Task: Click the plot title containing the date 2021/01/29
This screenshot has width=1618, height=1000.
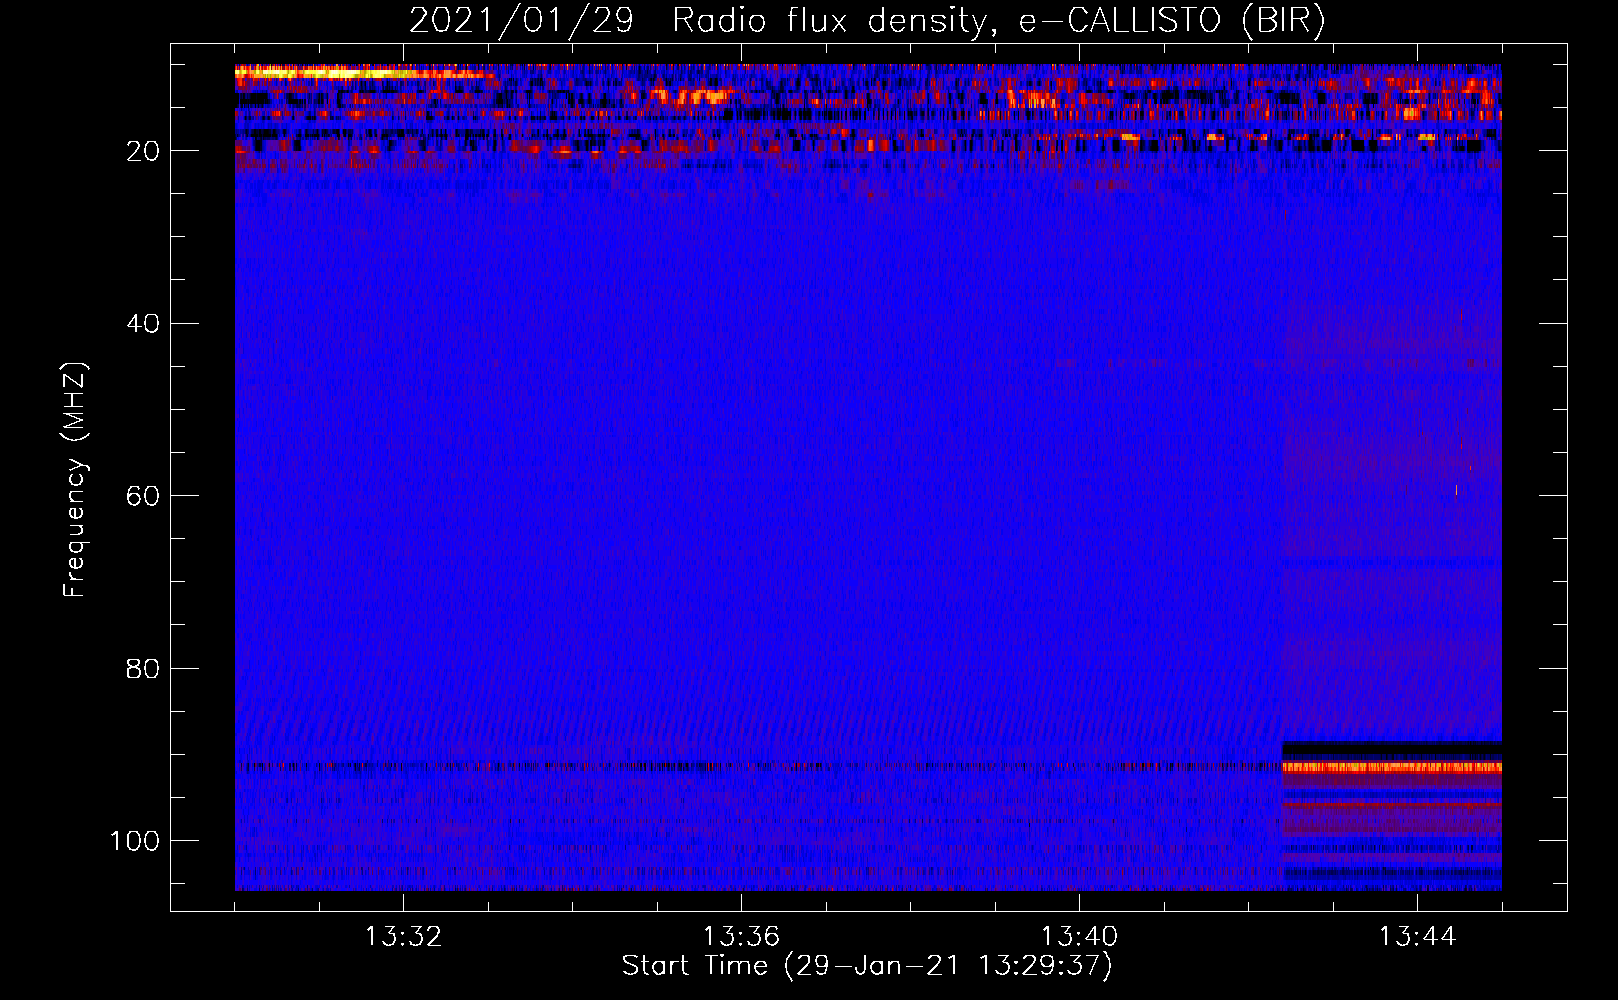Action: click(867, 21)
